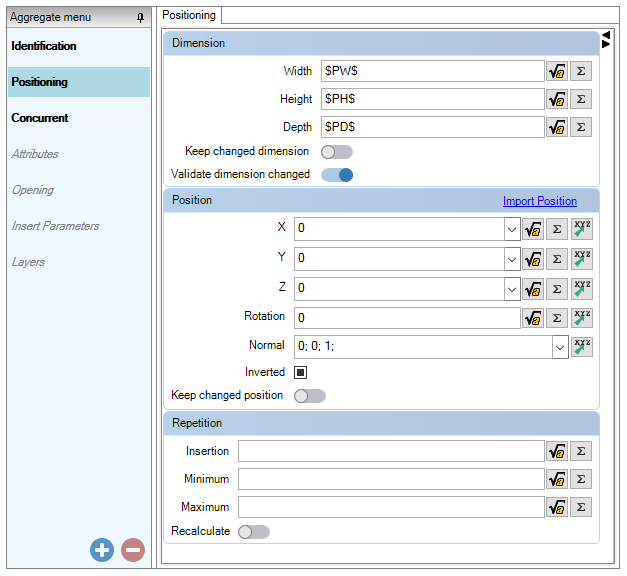
Task: Open formula editor for Depth field
Action: [x=557, y=127]
